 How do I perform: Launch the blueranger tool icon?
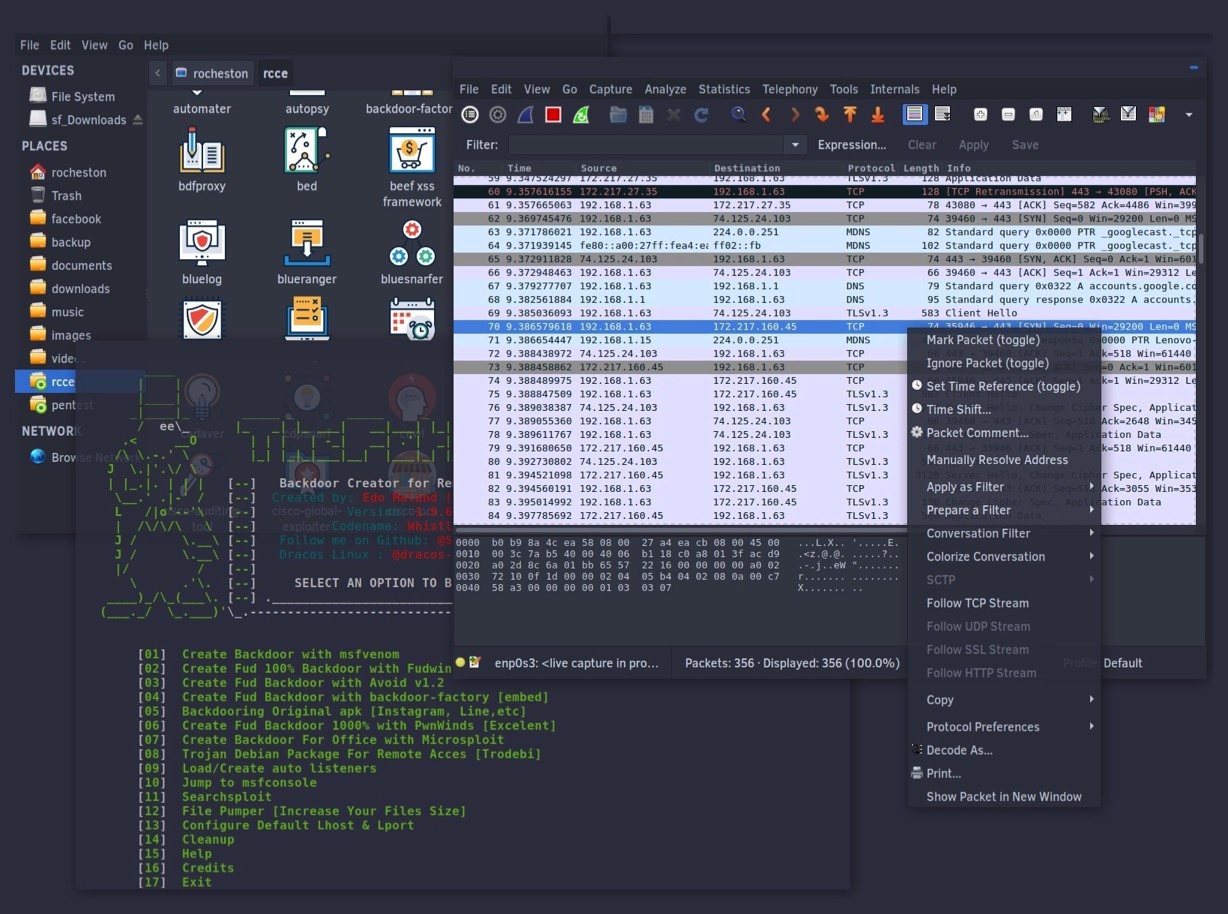point(307,243)
